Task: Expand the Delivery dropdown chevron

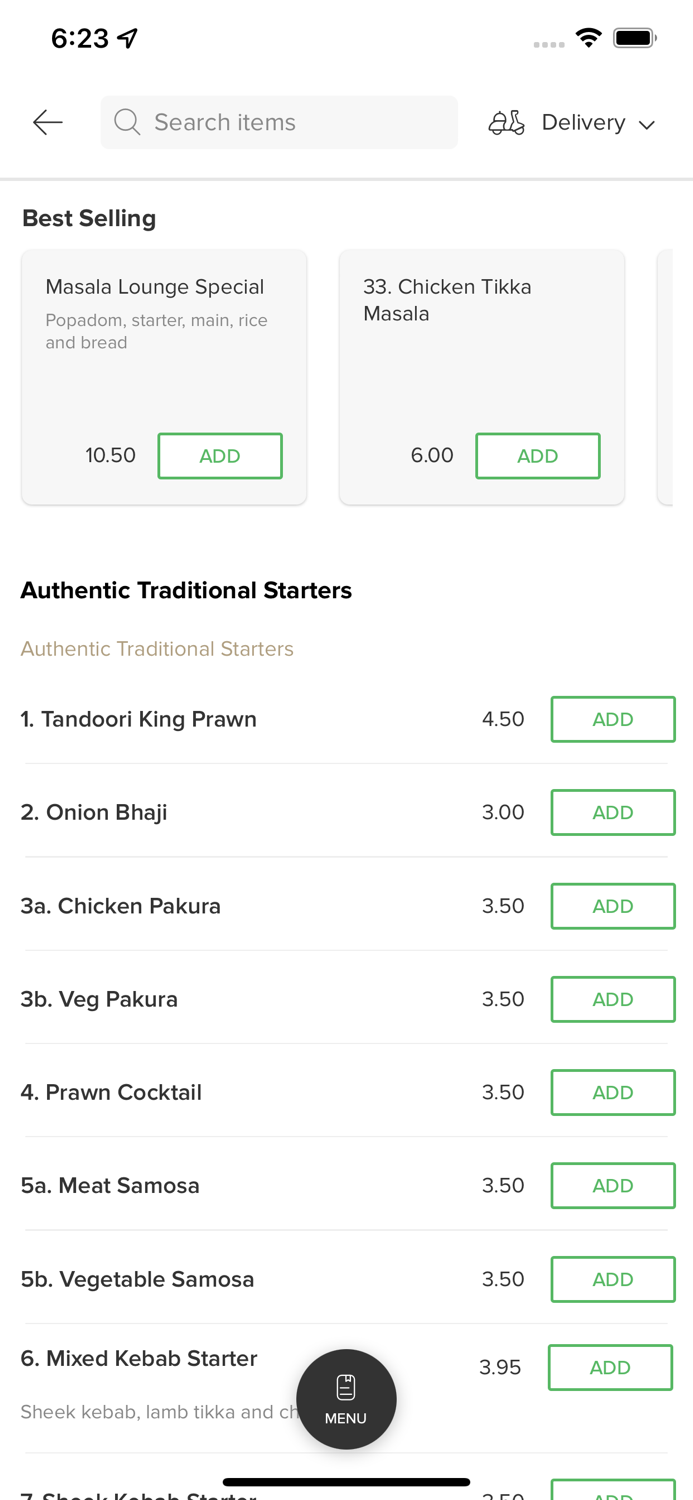Action: [647, 124]
